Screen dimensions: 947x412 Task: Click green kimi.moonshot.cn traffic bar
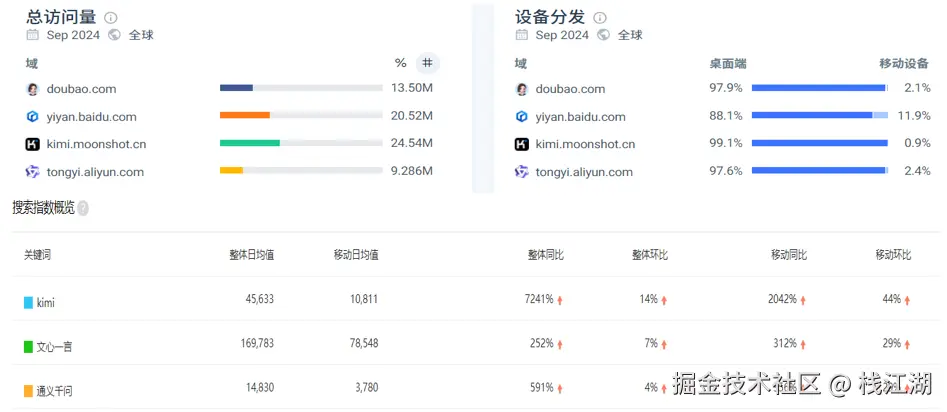point(249,143)
